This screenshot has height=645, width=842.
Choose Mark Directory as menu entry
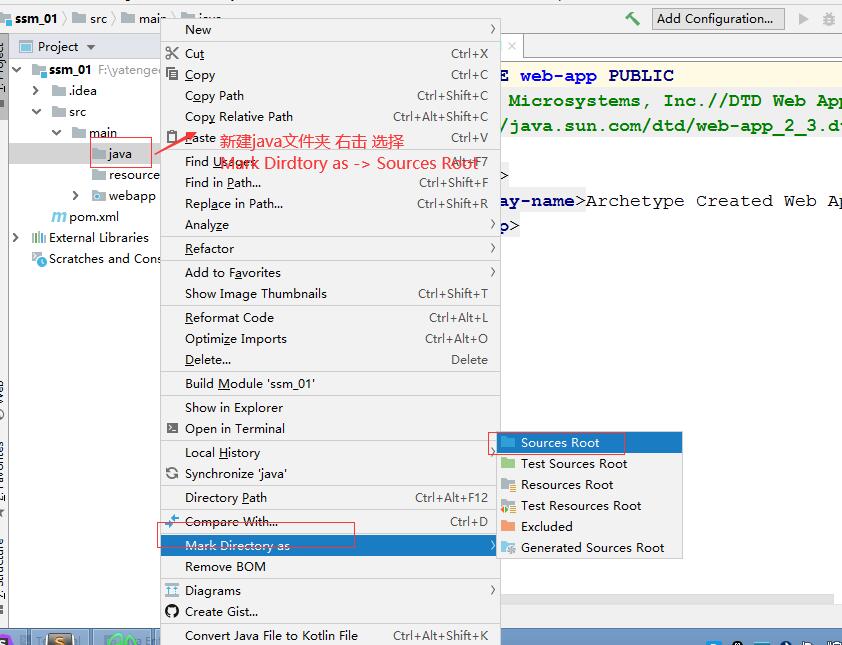(x=237, y=546)
